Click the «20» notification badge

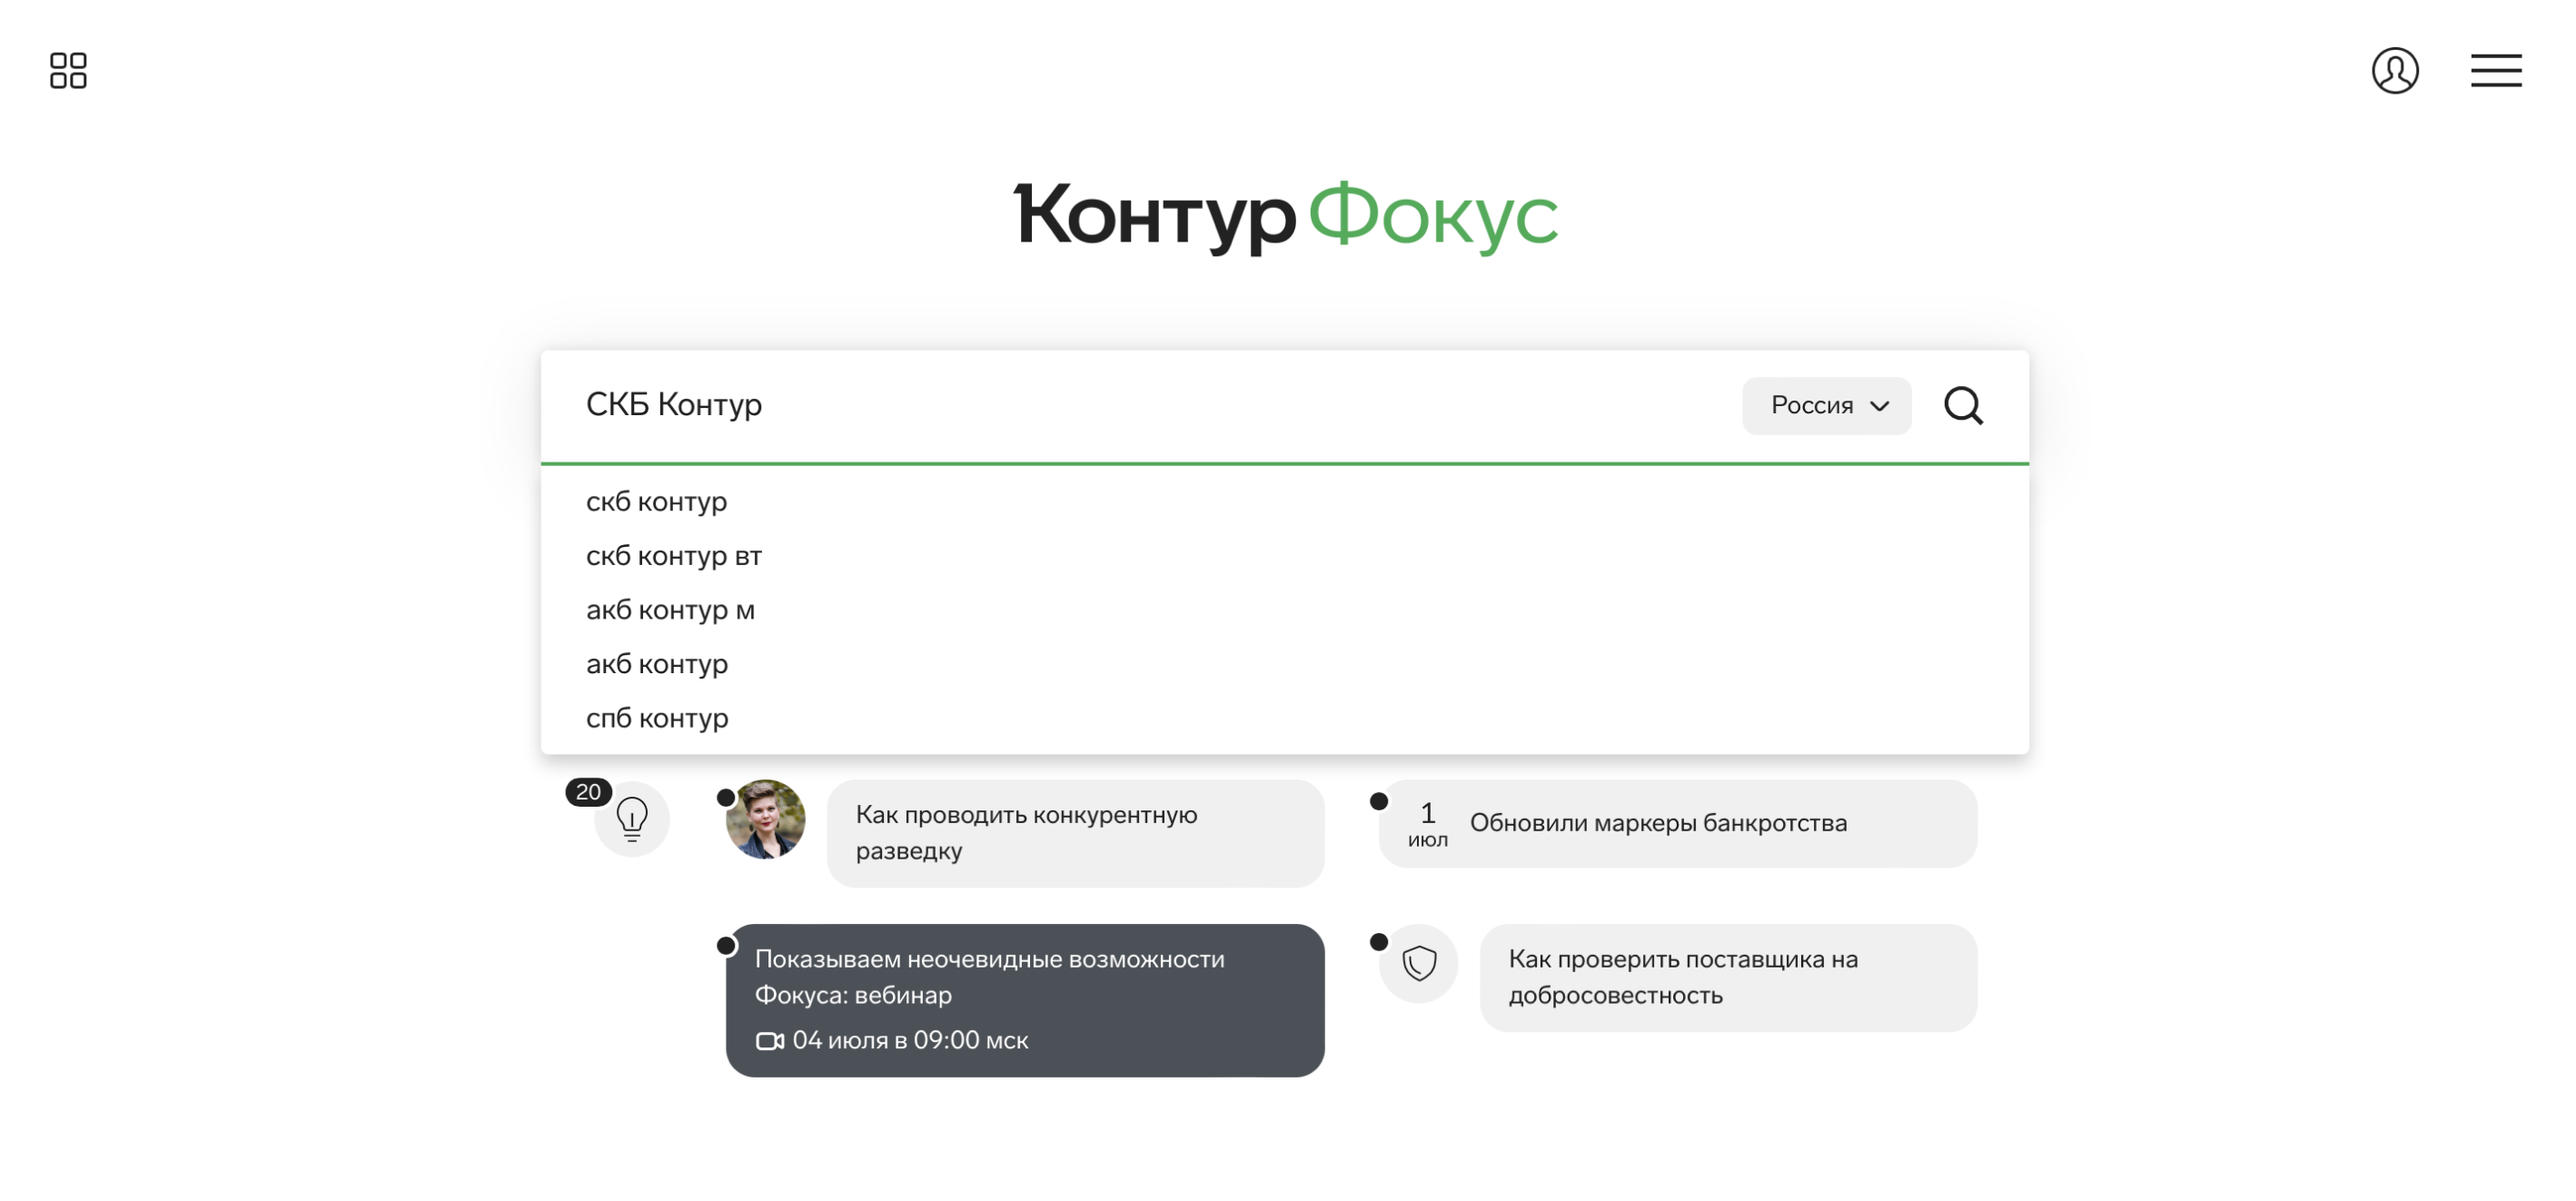[x=588, y=792]
